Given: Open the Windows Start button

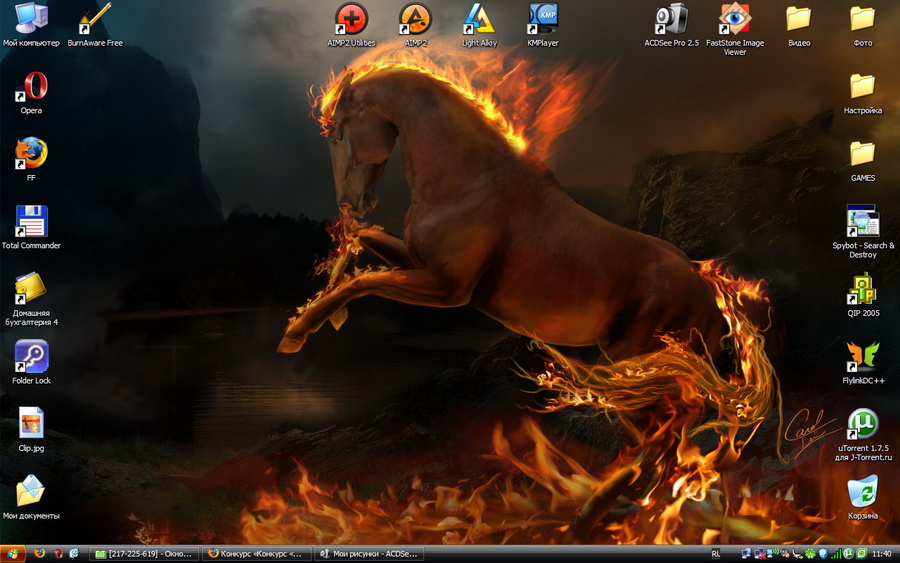Looking at the screenshot, I should [13, 554].
